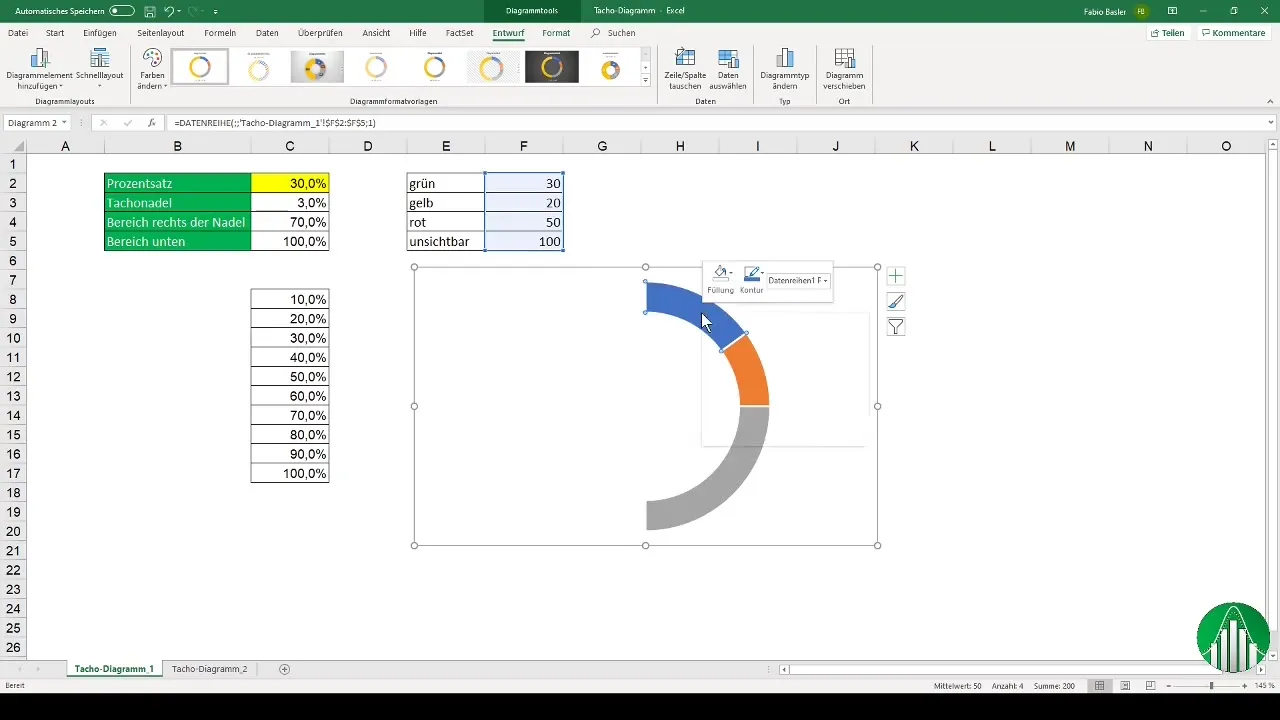Open the Formeln ribbon tab
1280x720 pixels.
click(x=220, y=33)
